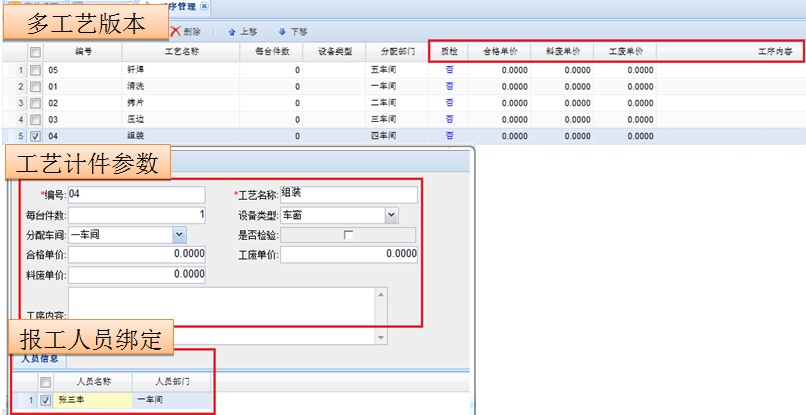This screenshot has height=415, width=806.
Task: Open the 设备类型 dropdown
Action: pyautogui.click(x=391, y=214)
